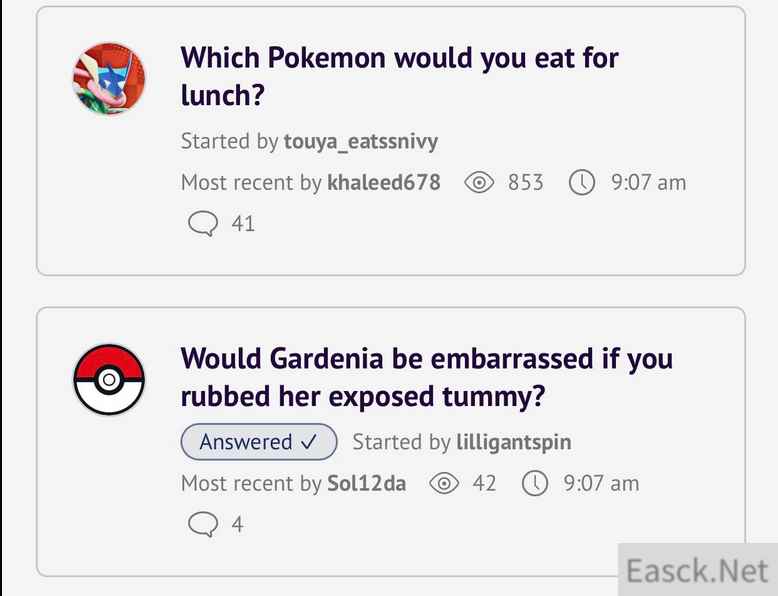
Task: View khaleed678's profile
Action: (x=383, y=182)
